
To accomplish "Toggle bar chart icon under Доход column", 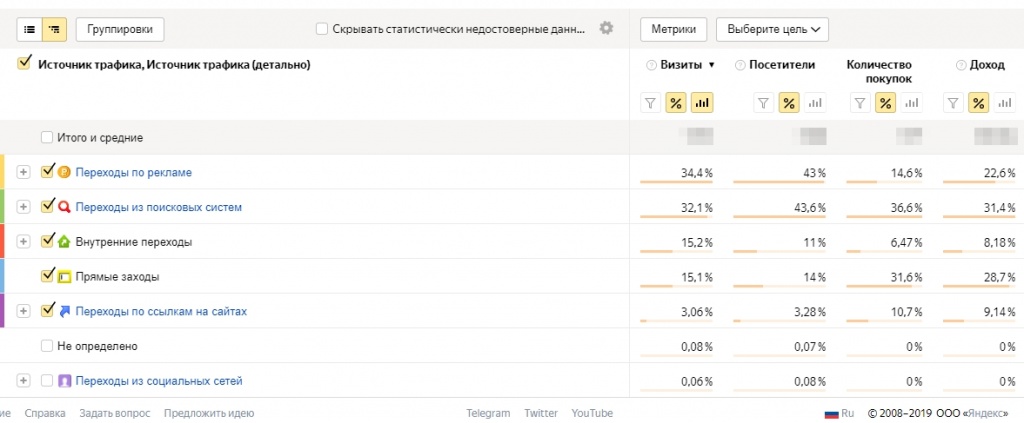I will [1004, 103].
